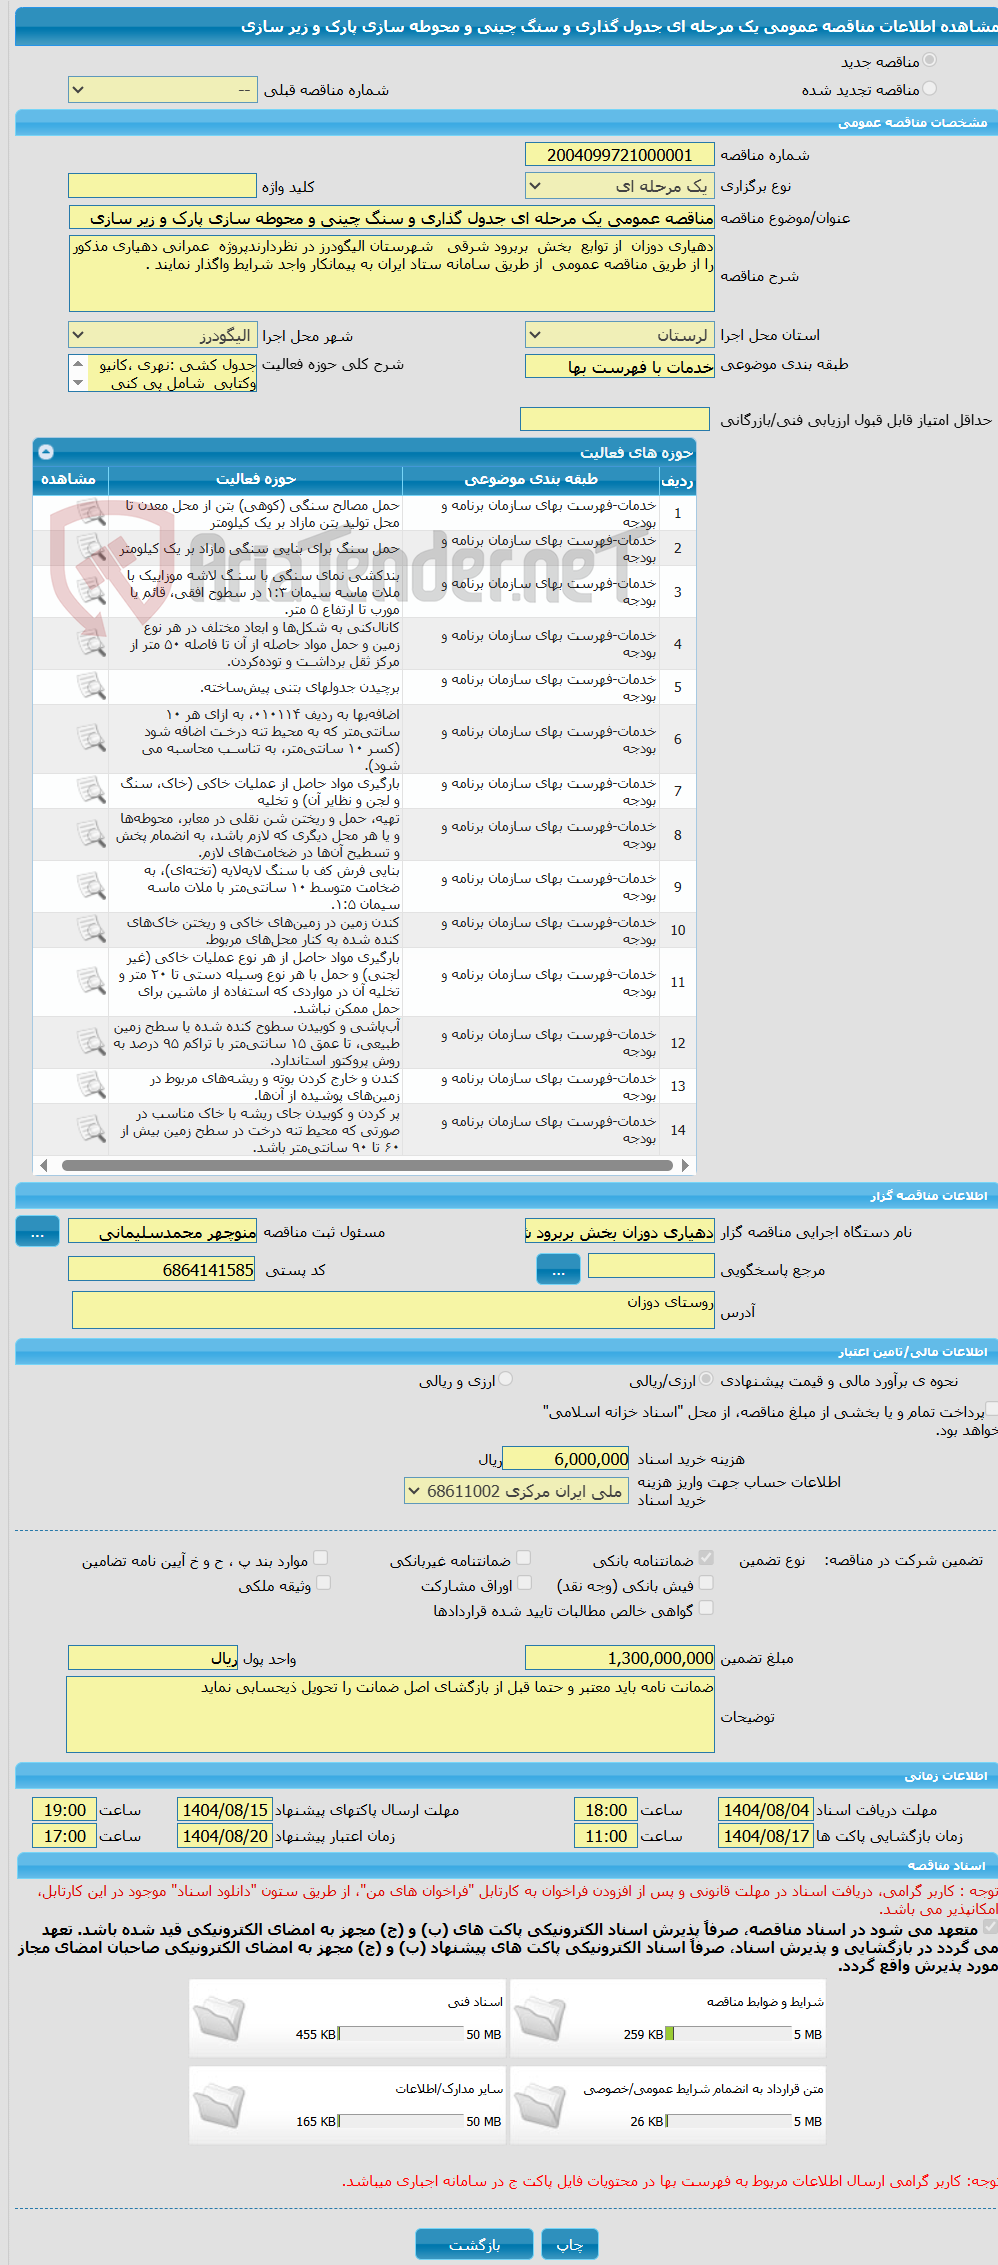Image resolution: width=998 pixels, height=2265 pixels.
Task: Click the right arrow of the activity table scrollbar
Action: click(x=685, y=1165)
